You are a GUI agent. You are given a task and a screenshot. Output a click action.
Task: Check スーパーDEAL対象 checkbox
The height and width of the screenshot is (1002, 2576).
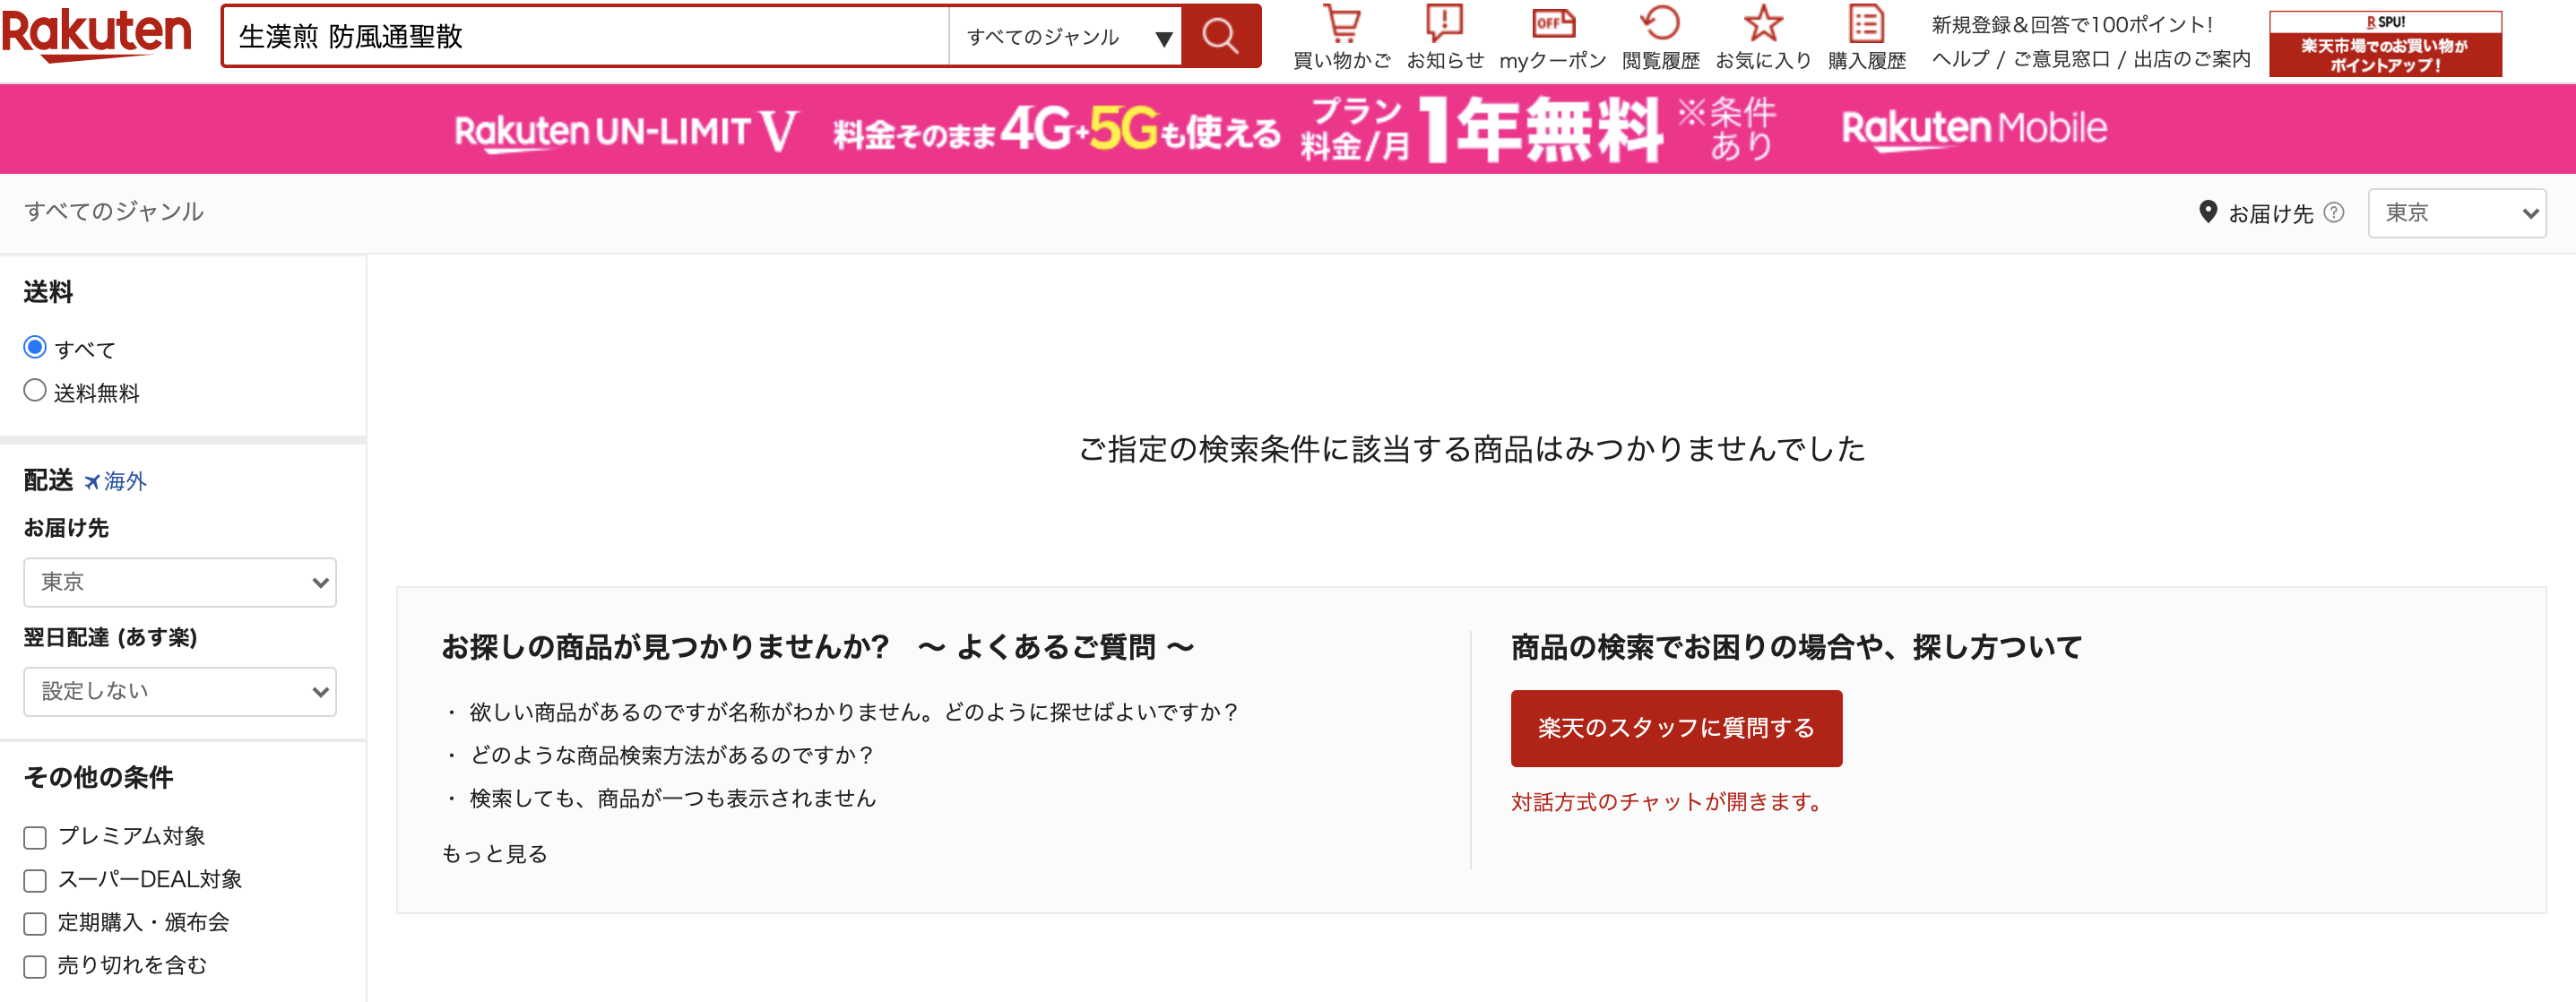click(x=35, y=880)
